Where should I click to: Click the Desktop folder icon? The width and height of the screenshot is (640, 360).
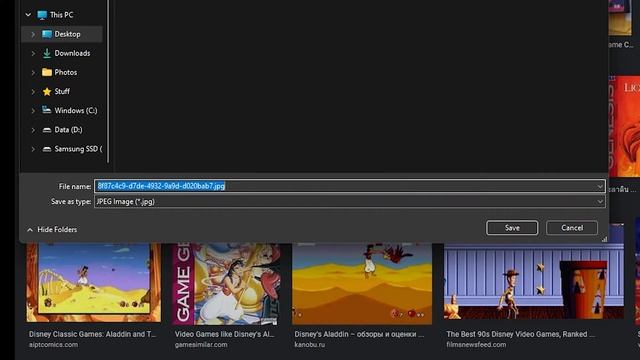point(47,34)
